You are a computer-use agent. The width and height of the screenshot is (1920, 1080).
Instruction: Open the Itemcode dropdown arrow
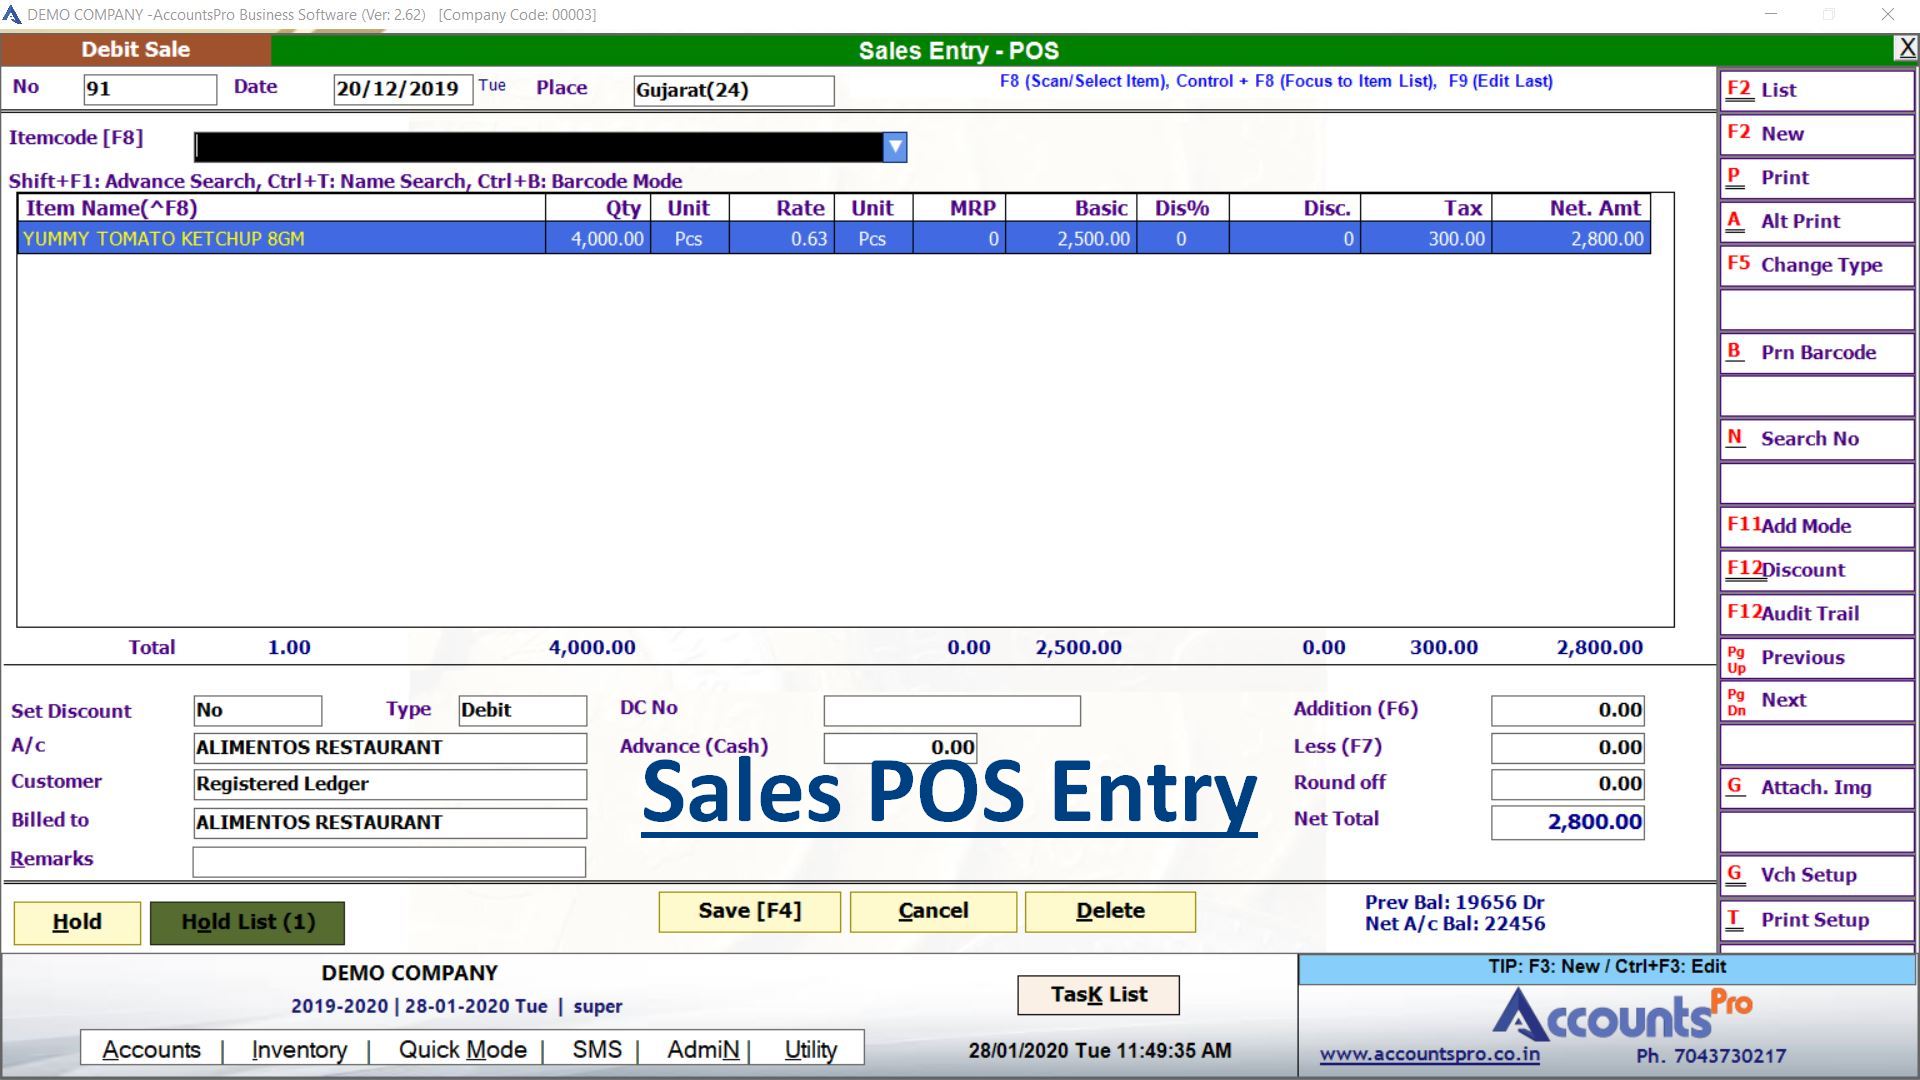point(893,146)
